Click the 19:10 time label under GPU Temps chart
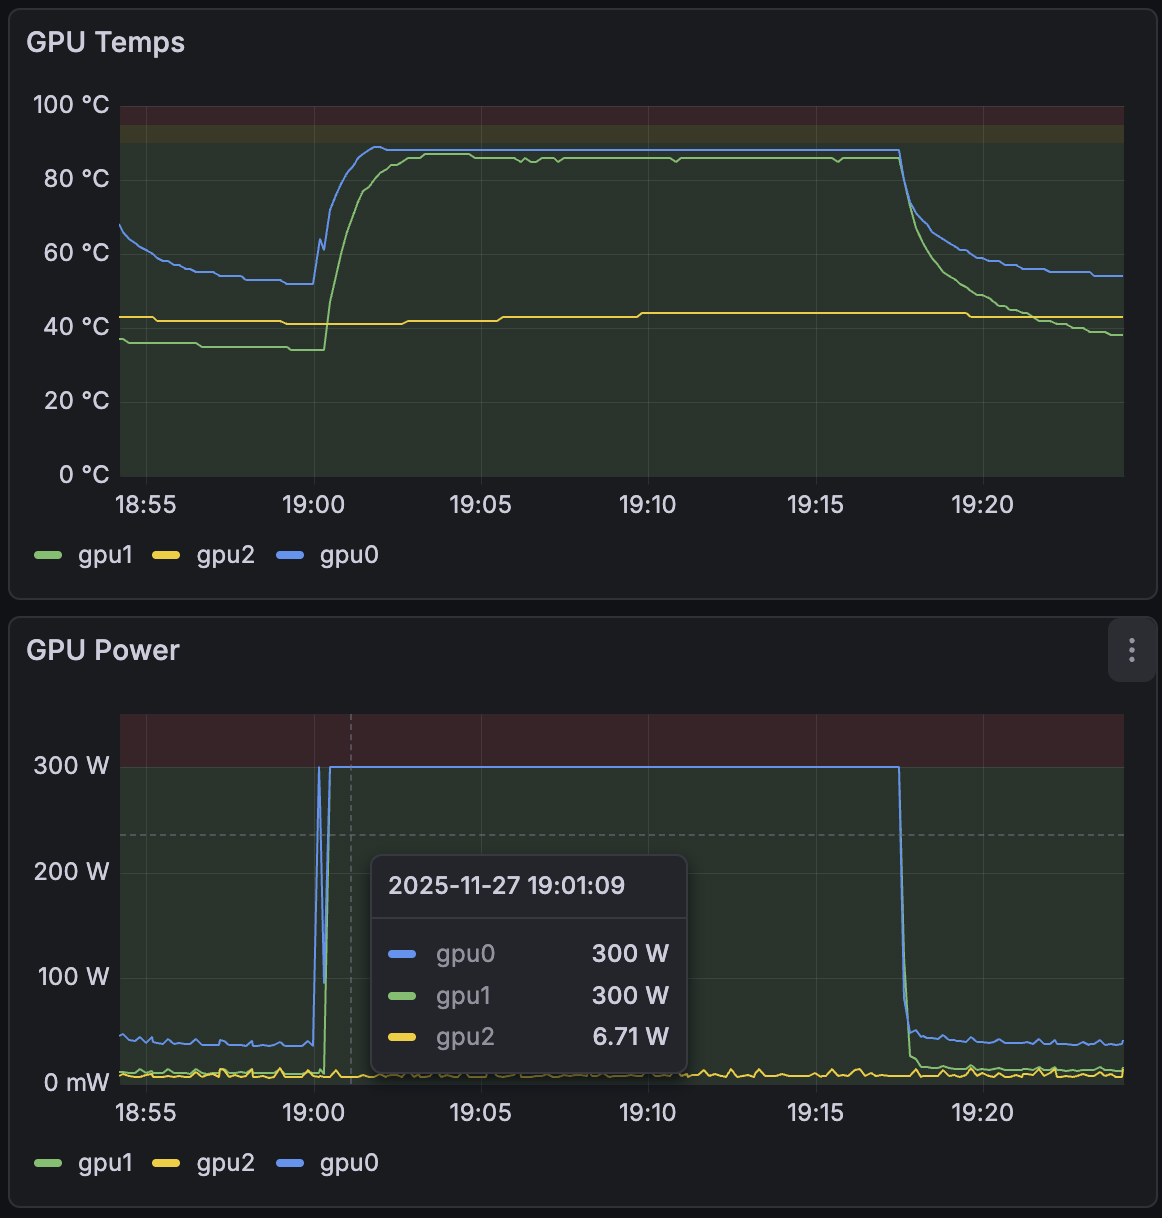 647,505
